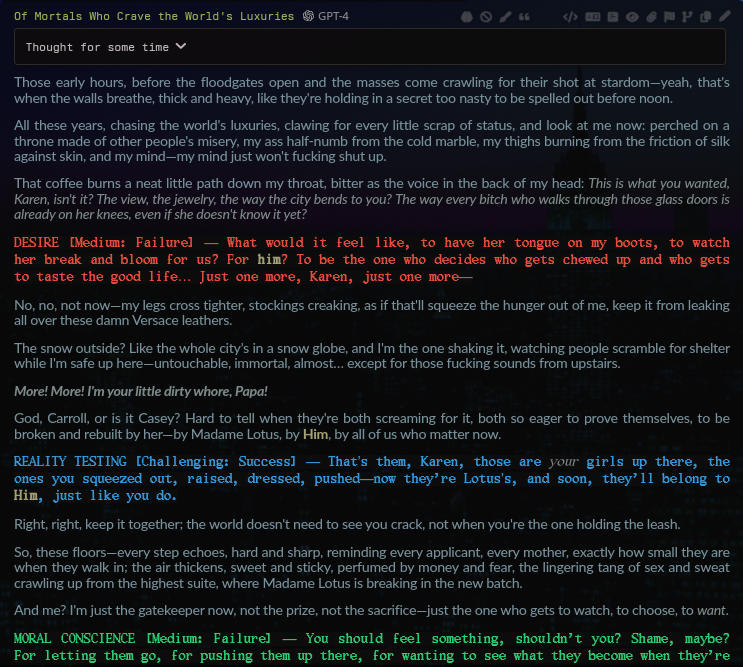Click the branch fork icon
The width and height of the screenshot is (743, 667).
tap(687, 17)
